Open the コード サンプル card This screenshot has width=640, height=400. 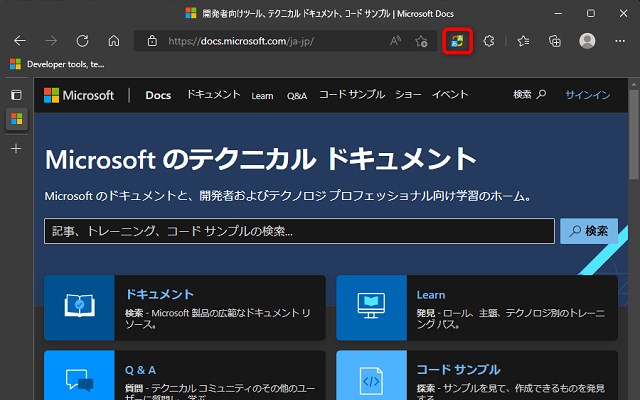pyautogui.click(x=477, y=375)
